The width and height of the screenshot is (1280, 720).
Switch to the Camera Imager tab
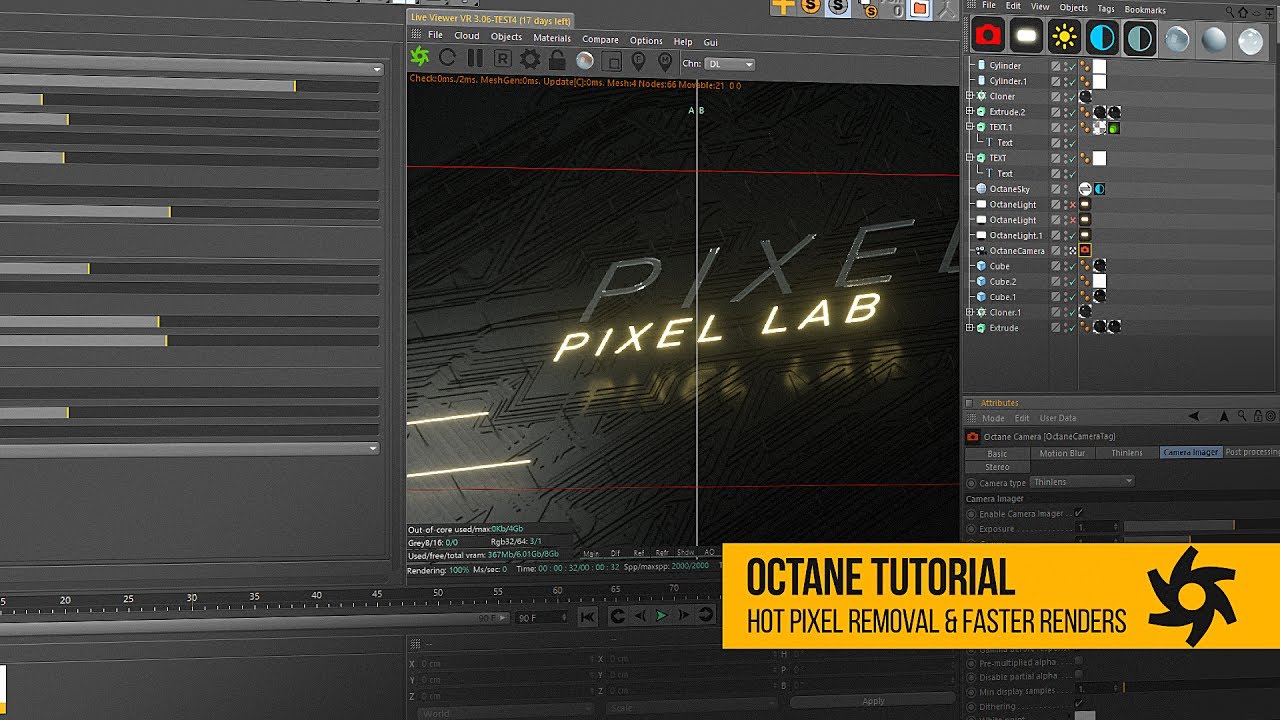tap(1191, 452)
